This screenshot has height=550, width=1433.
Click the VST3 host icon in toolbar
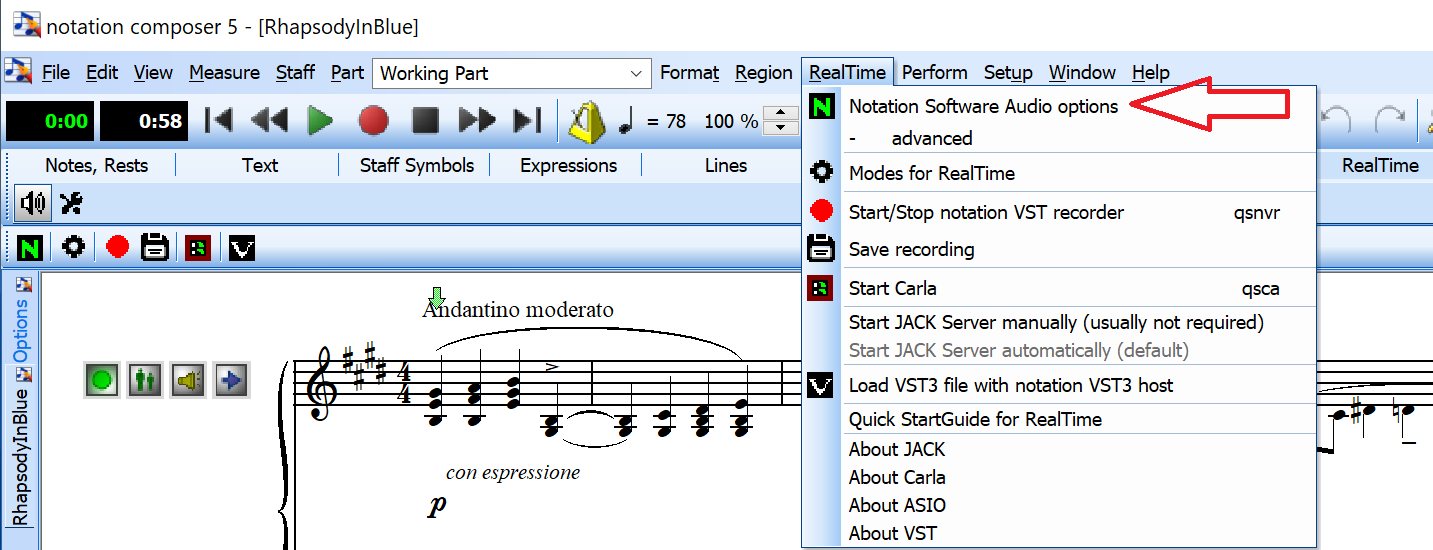click(x=242, y=247)
